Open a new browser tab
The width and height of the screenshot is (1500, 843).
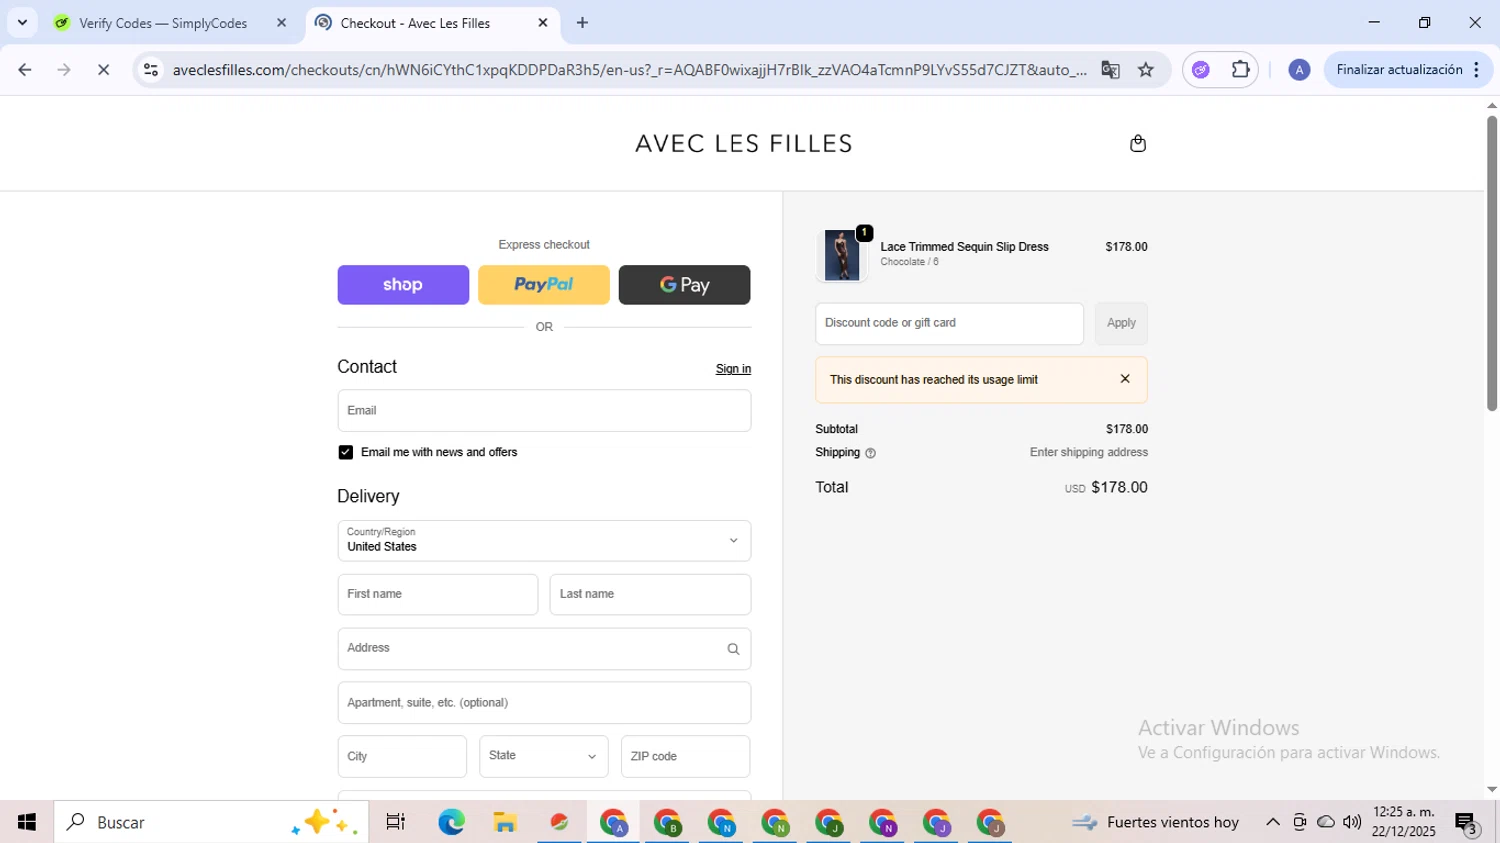(x=582, y=23)
